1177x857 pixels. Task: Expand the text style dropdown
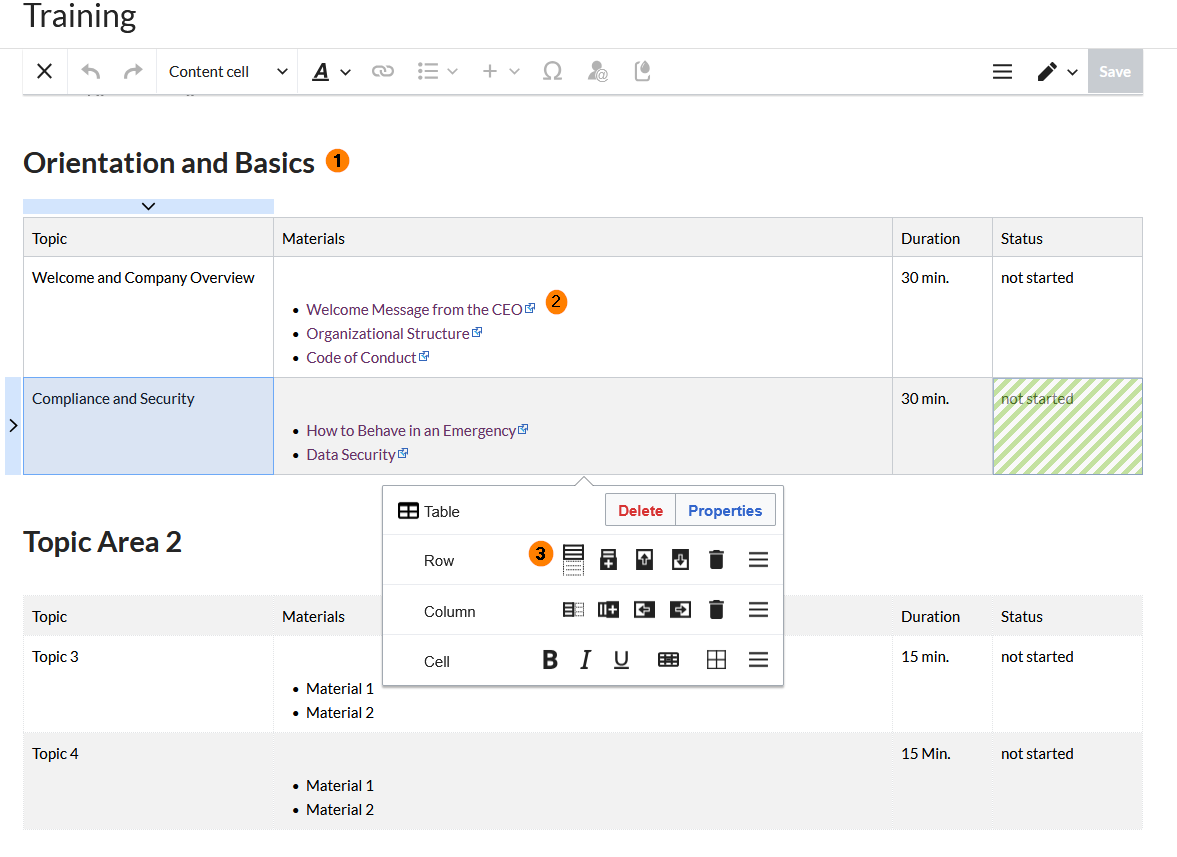coord(332,72)
